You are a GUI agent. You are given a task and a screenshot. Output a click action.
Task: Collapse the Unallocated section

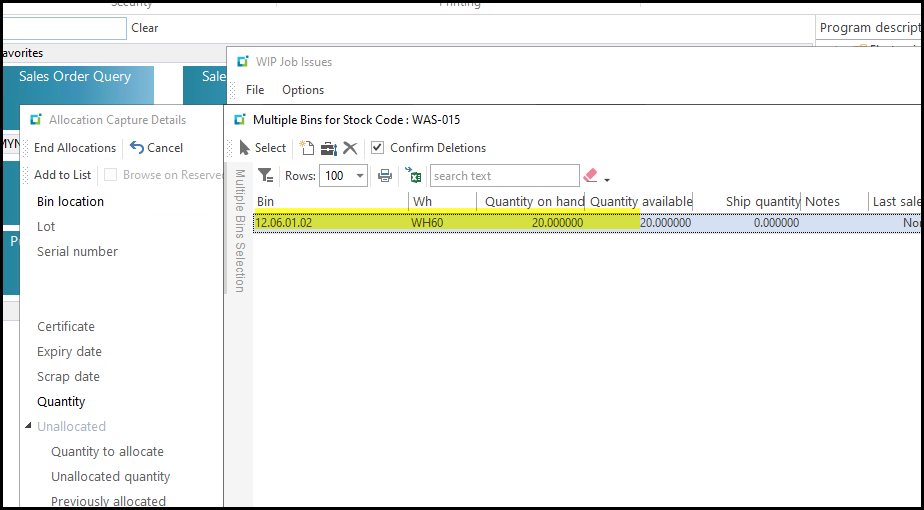point(28,427)
